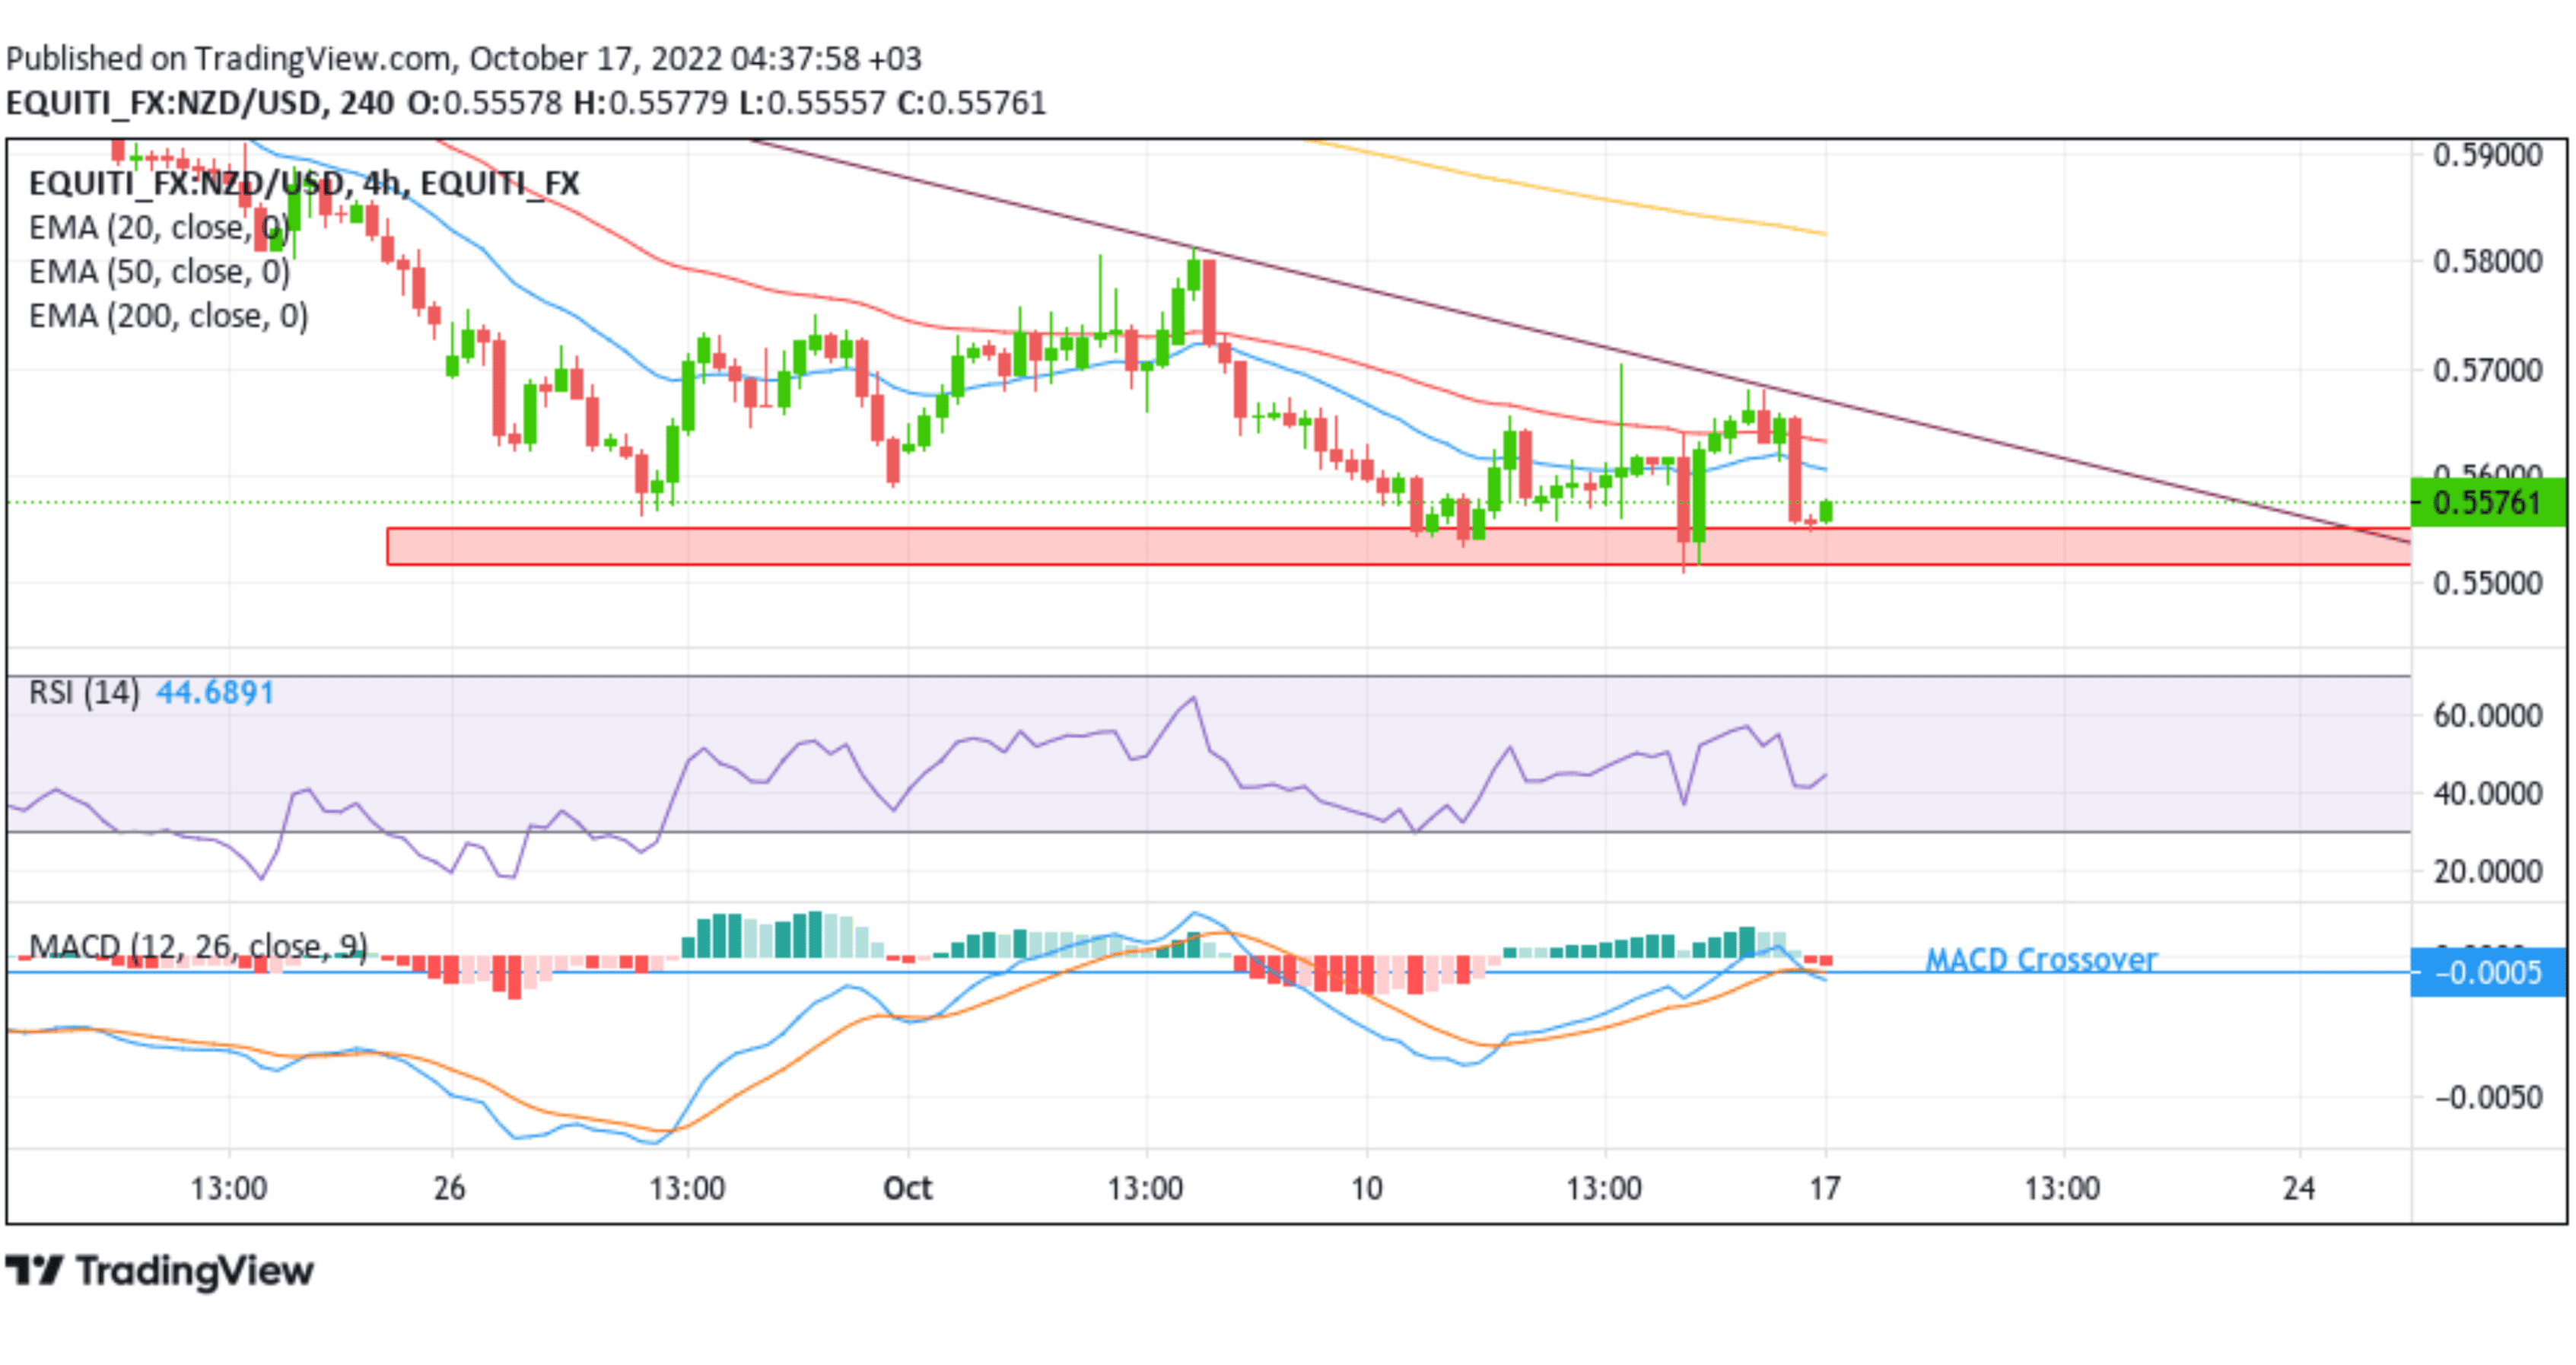Screen dimensions: 2576x1365
Task: Click the RSI value 44.6891
Action: coord(215,692)
